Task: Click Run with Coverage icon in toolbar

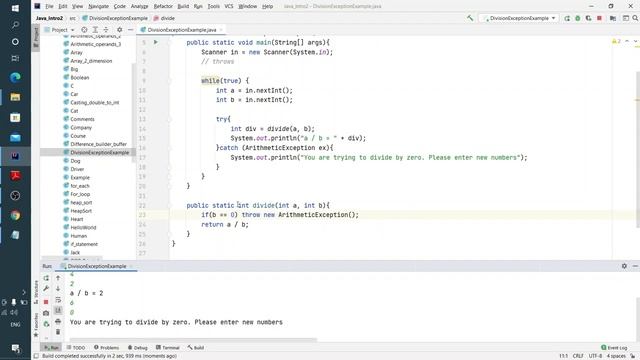Action: [588, 18]
